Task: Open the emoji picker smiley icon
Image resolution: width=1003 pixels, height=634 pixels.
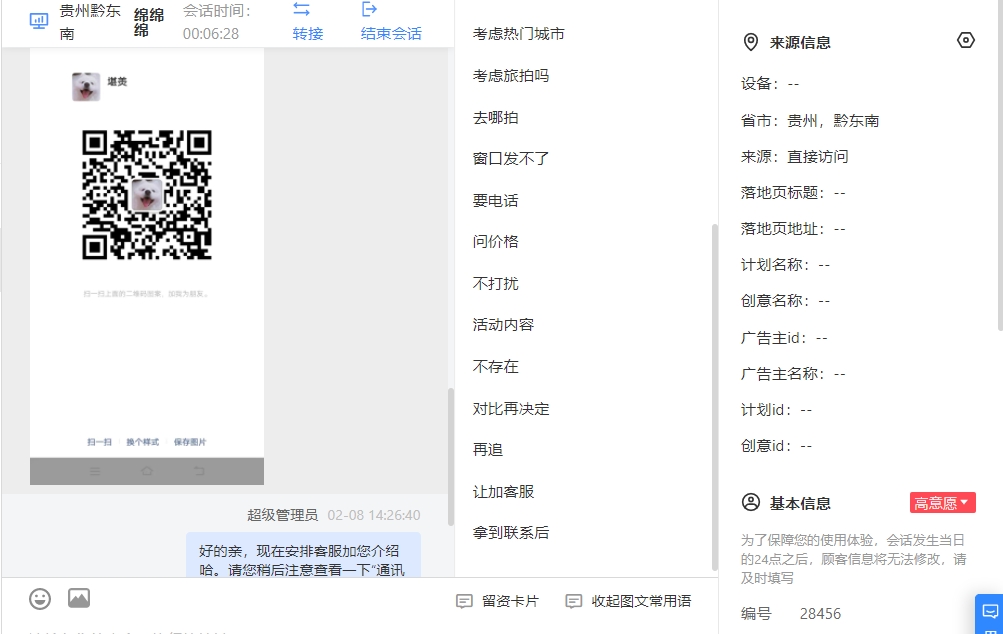Action: point(40,599)
